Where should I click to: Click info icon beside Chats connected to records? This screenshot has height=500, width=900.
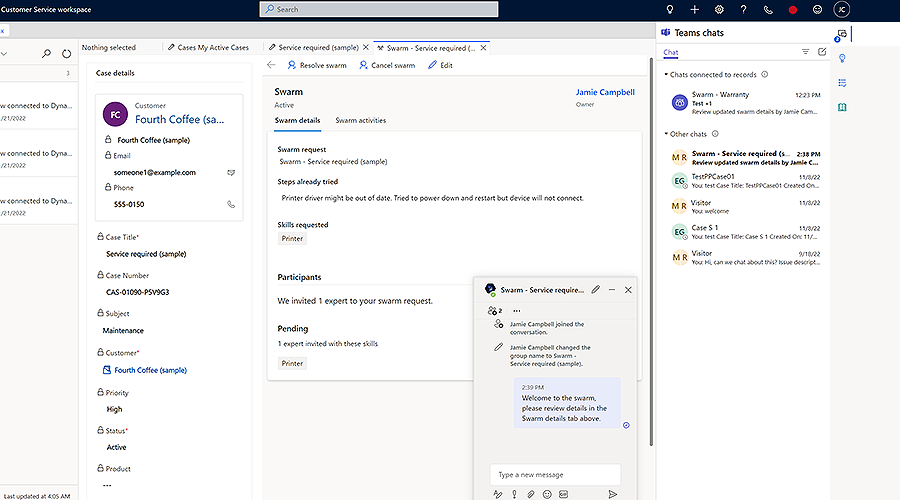tap(765, 74)
